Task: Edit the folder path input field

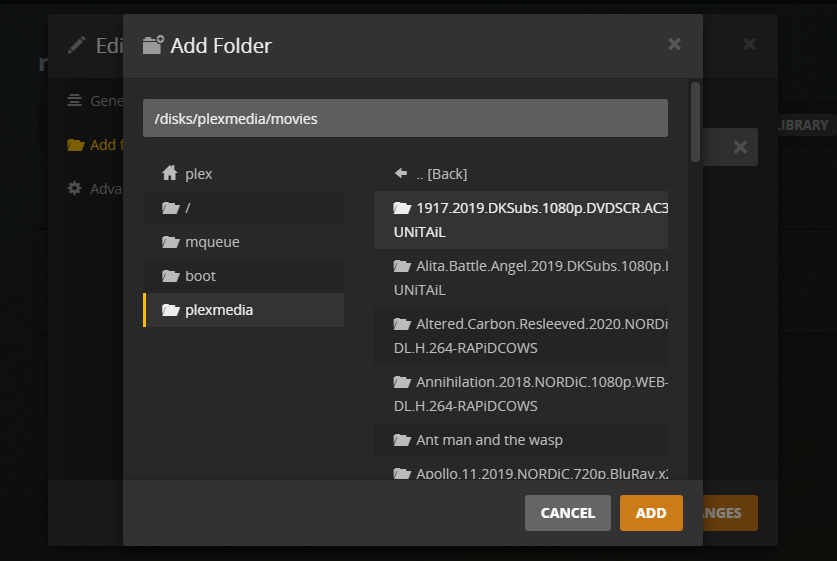Action: coord(405,118)
